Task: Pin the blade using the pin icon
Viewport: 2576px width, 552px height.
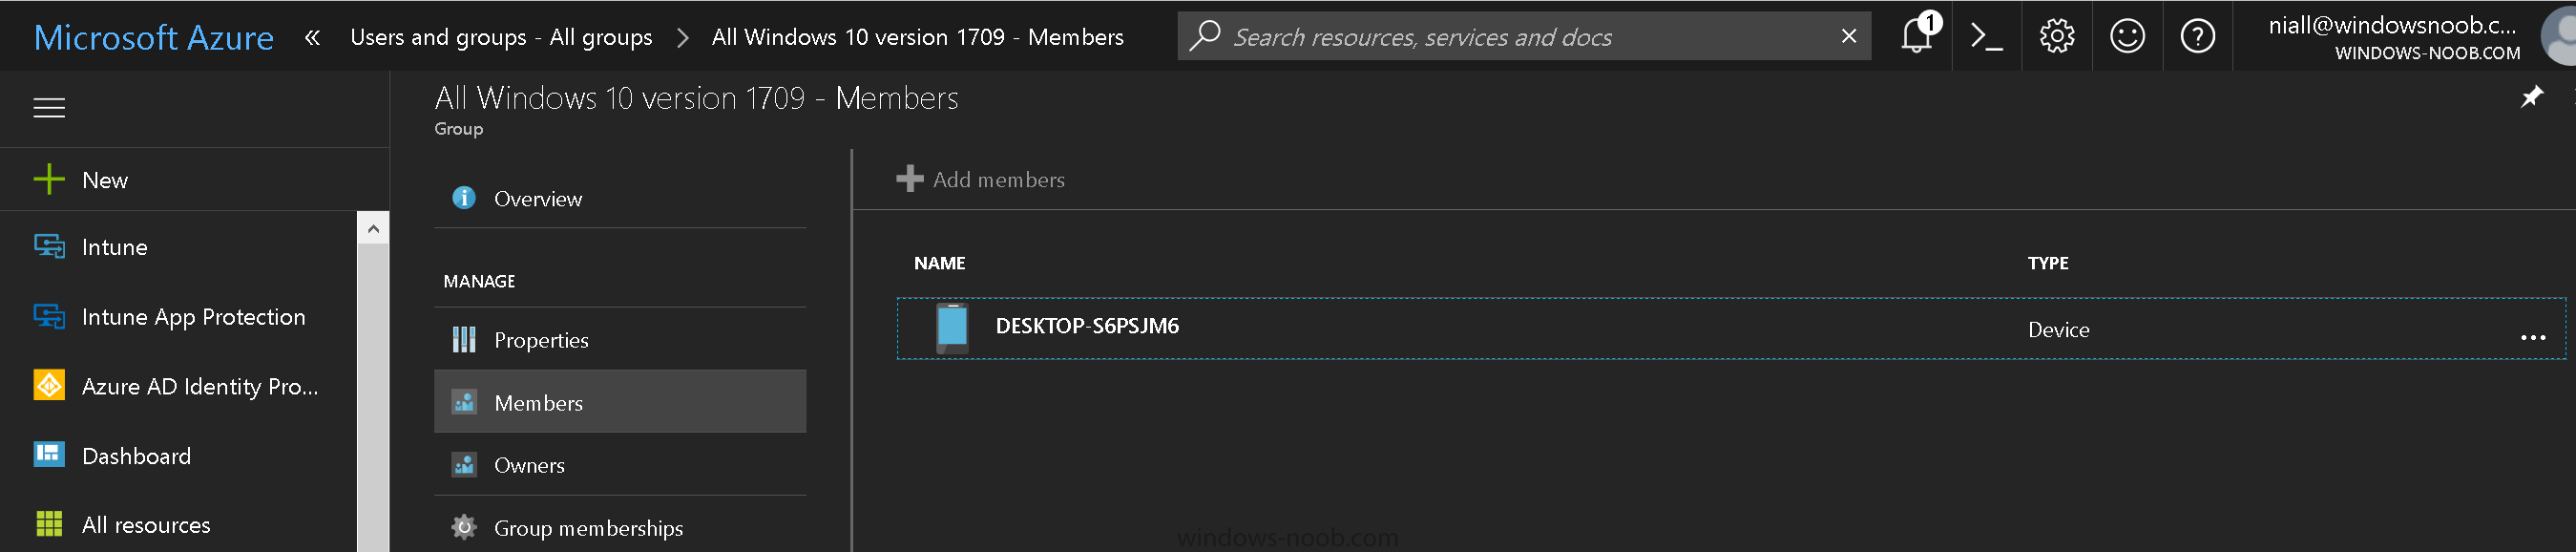Action: tap(2532, 97)
